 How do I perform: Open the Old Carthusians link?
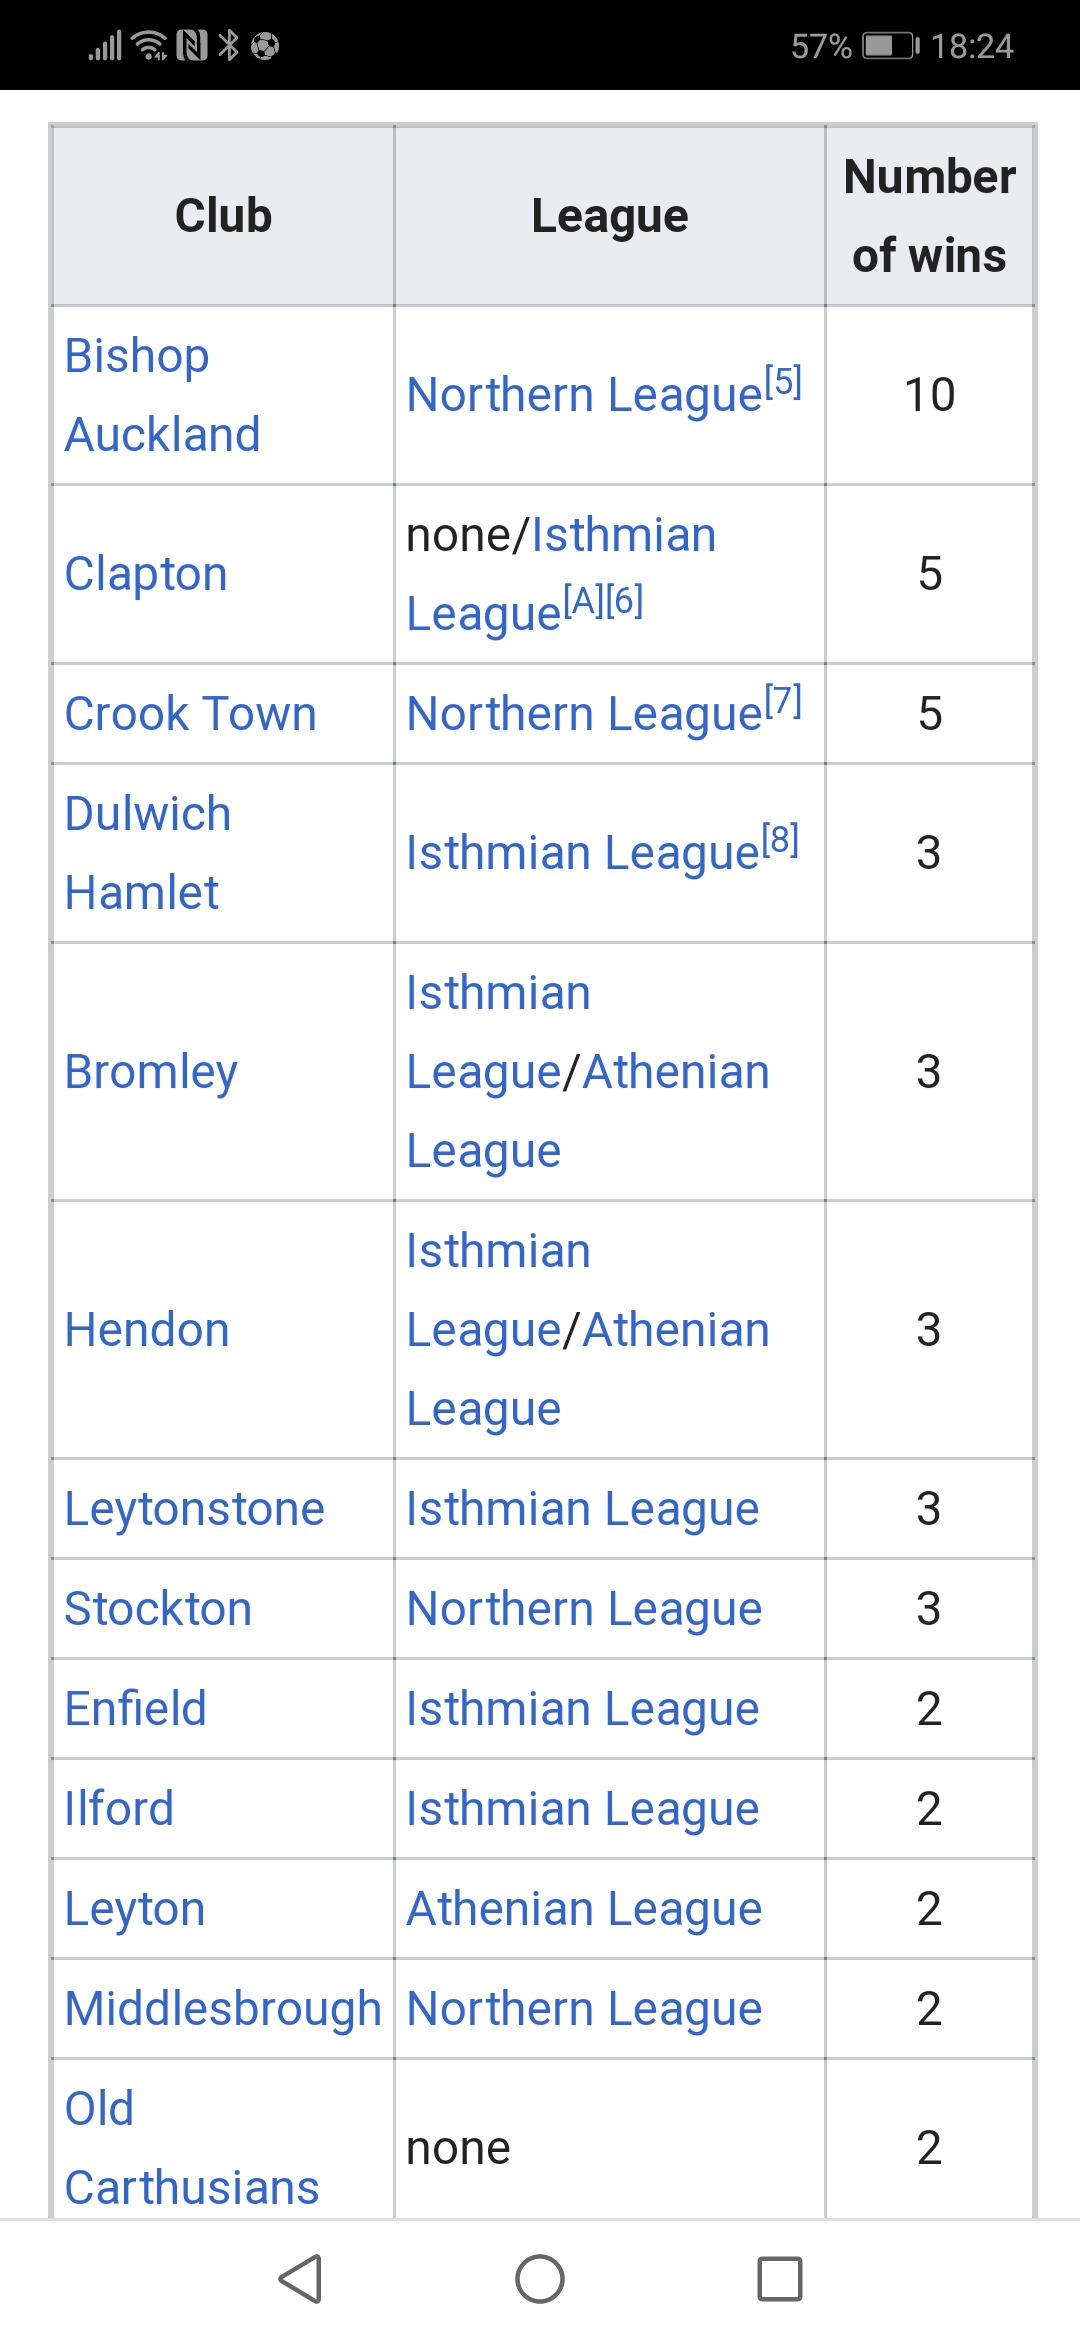(191, 2148)
